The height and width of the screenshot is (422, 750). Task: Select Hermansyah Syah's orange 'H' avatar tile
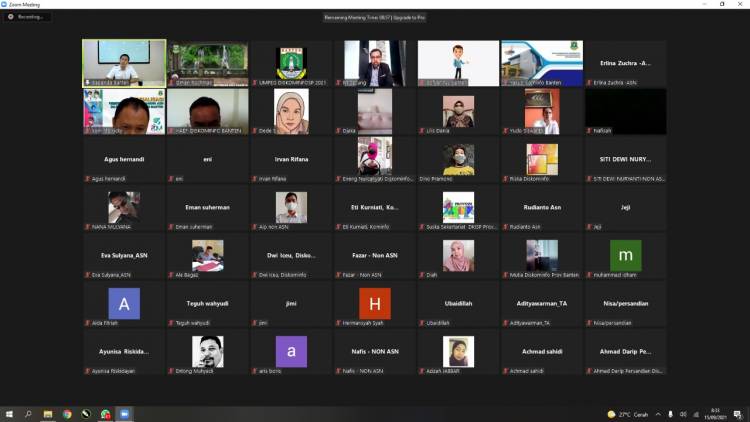375,304
